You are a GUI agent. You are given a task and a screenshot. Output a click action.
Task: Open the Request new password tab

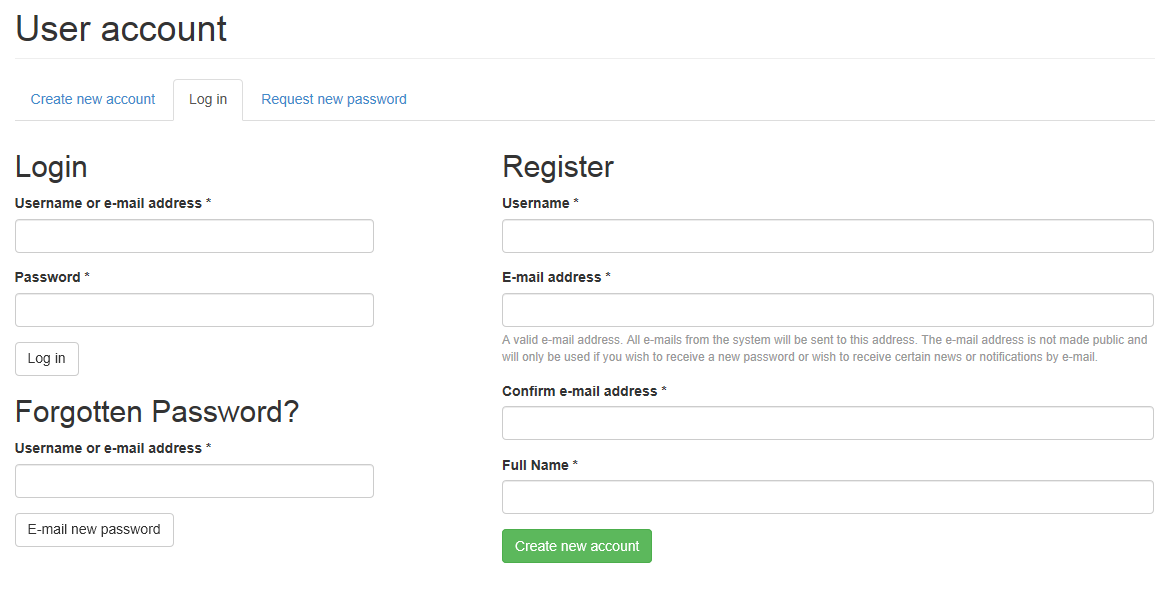tap(334, 99)
